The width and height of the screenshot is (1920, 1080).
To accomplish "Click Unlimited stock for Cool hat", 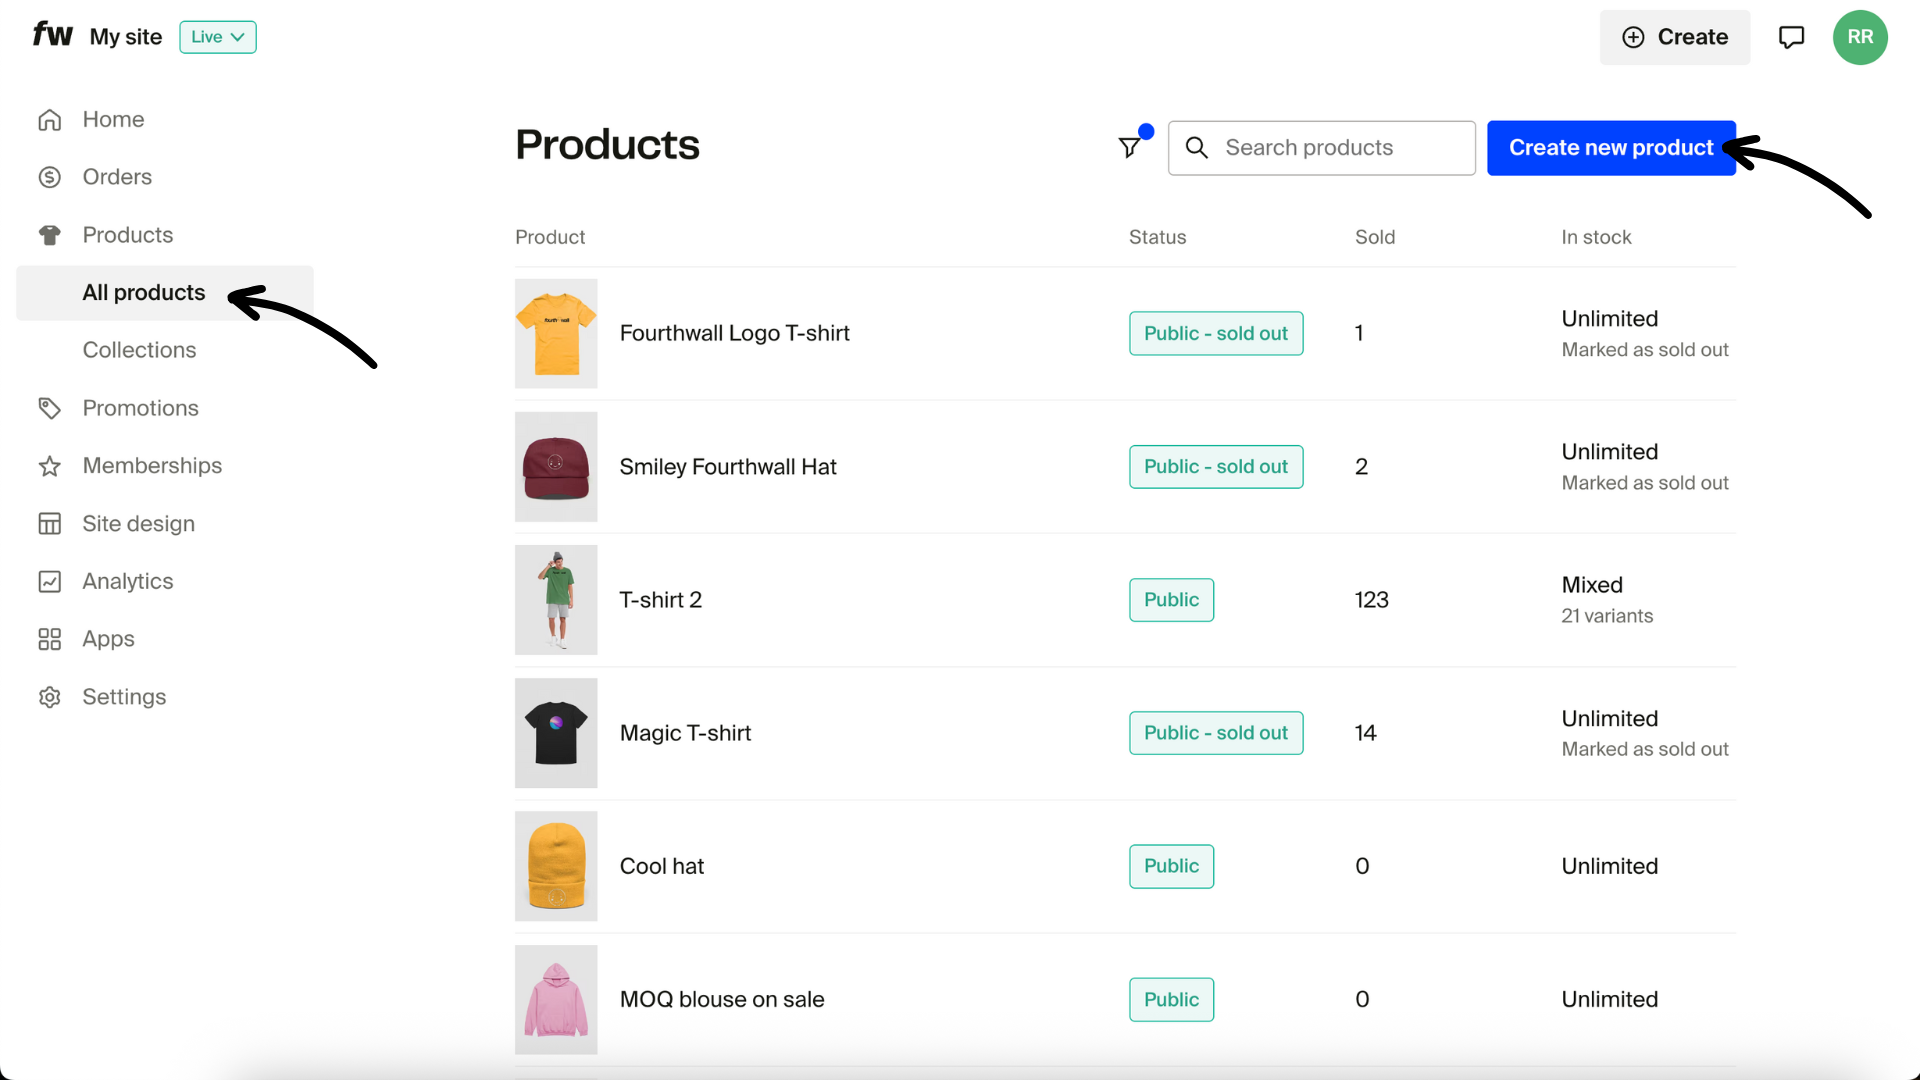I will pyautogui.click(x=1609, y=866).
